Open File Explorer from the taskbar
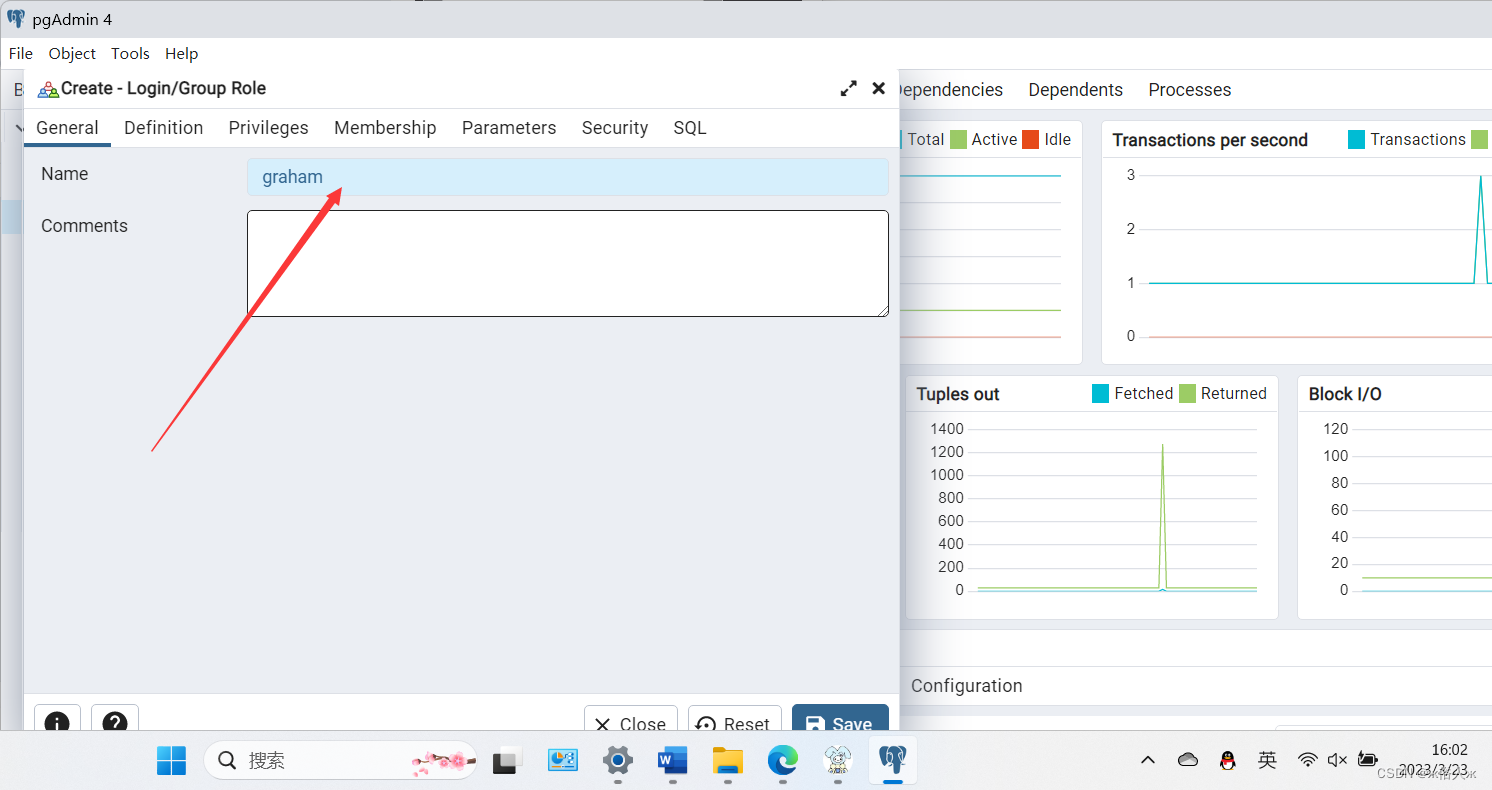The image size is (1492, 790). 727,760
